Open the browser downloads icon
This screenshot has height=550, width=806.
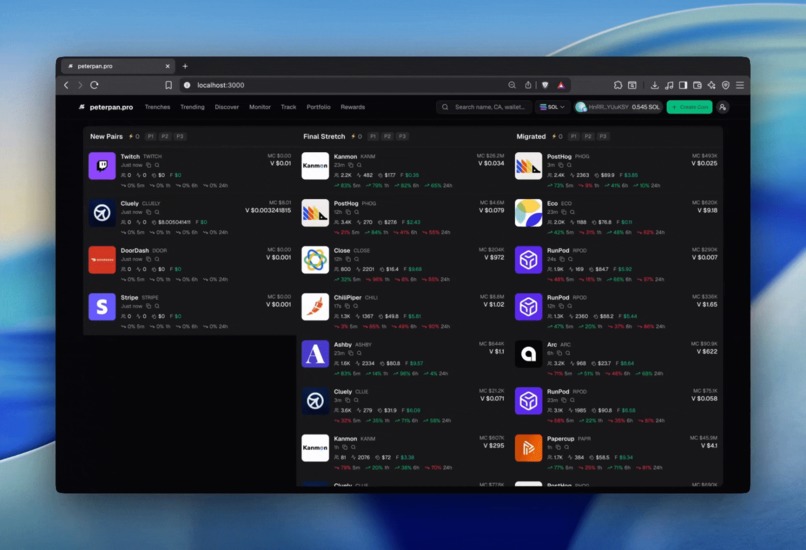[x=654, y=85]
